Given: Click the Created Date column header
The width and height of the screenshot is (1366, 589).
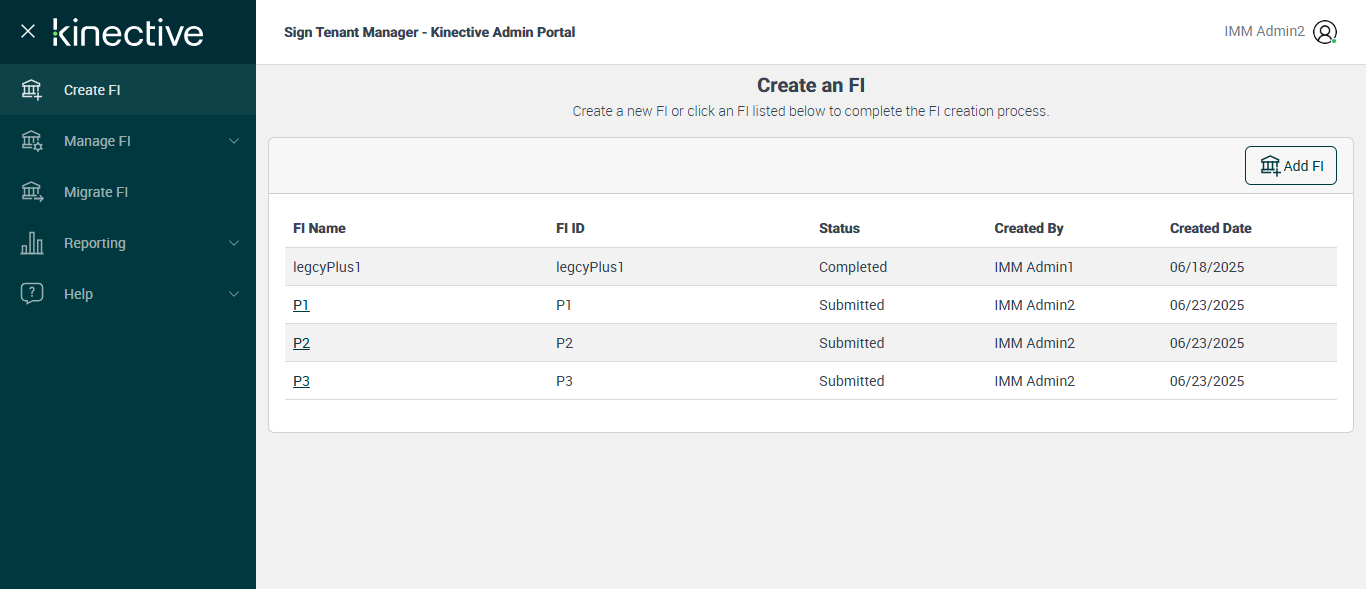Looking at the screenshot, I should [1210, 228].
